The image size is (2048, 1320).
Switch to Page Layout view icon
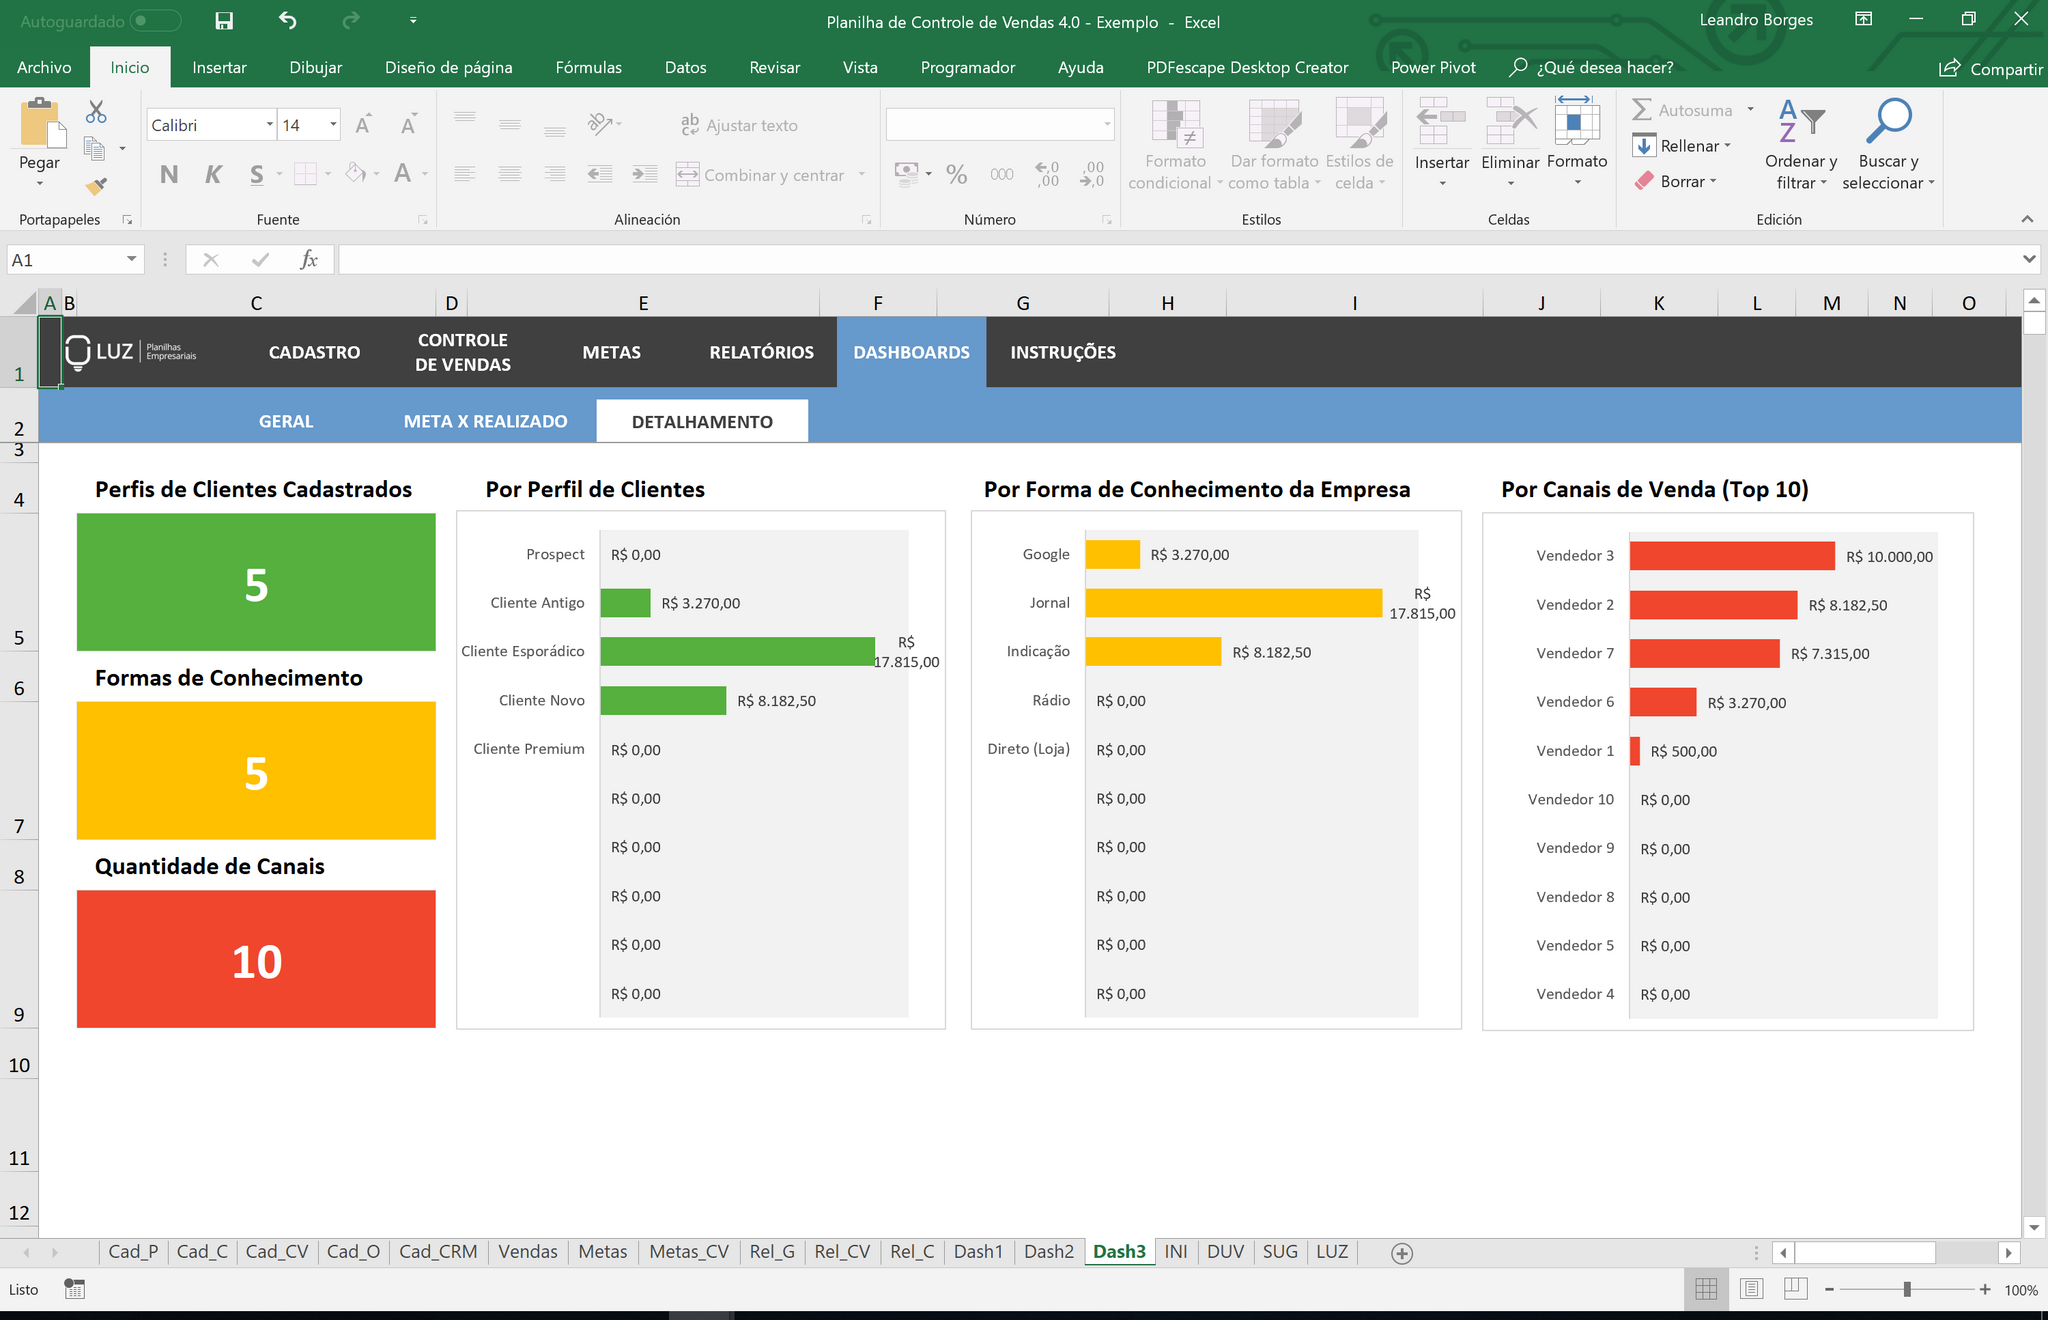click(1751, 1289)
